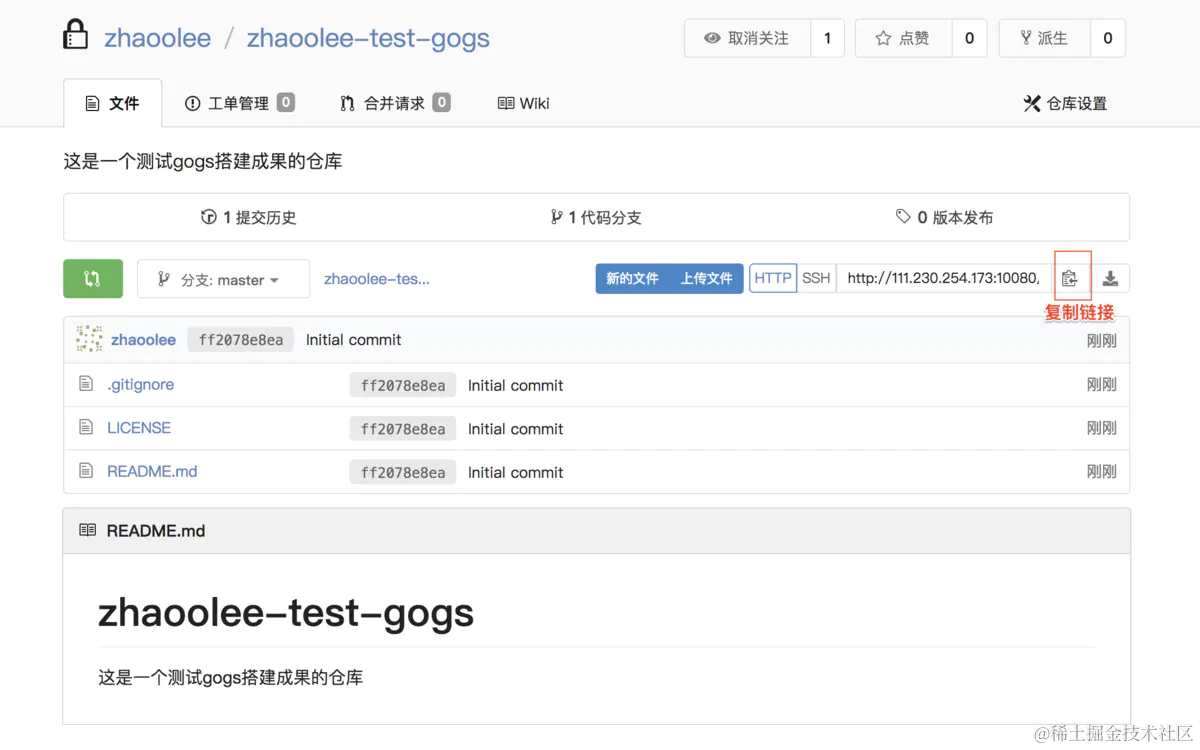Click the 取消关注 unwatch button

coord(747,38)
